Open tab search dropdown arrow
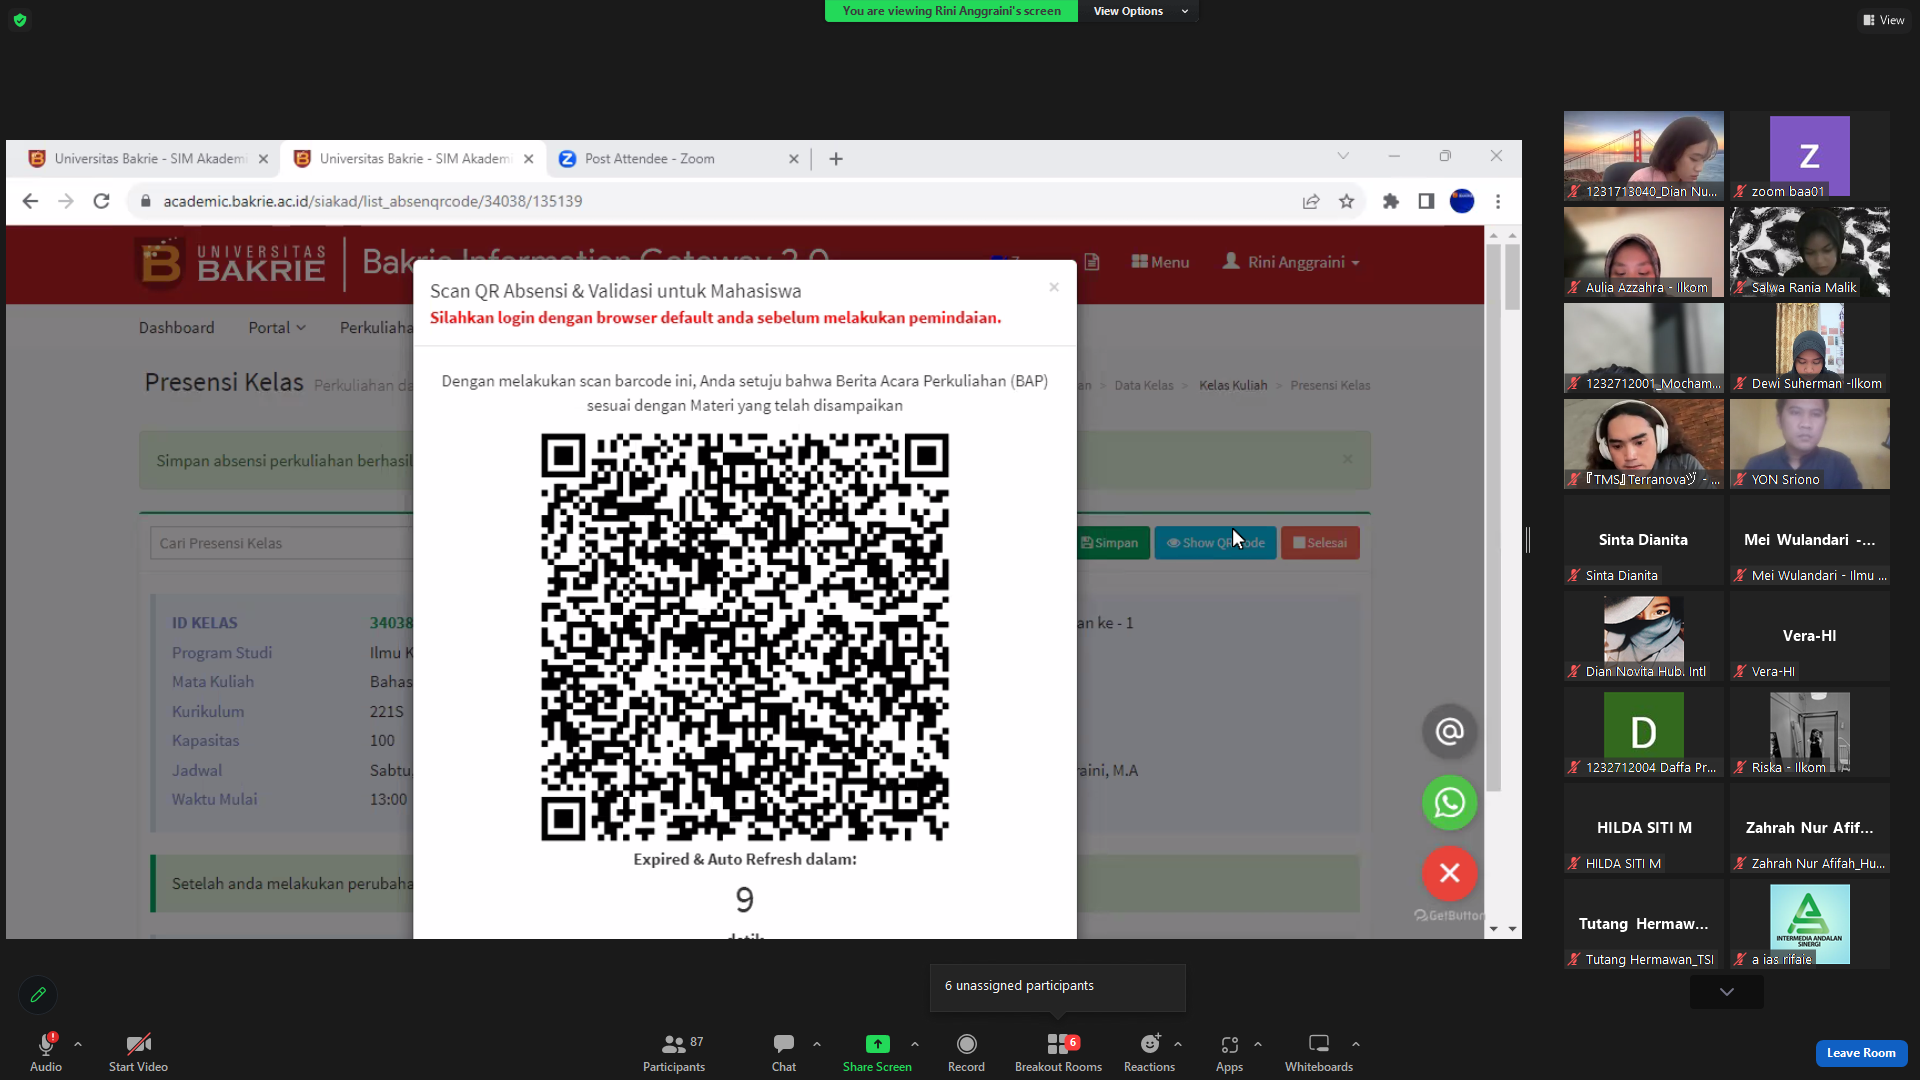The height and width of the screenshot is (1080, 1920). 1343,156
